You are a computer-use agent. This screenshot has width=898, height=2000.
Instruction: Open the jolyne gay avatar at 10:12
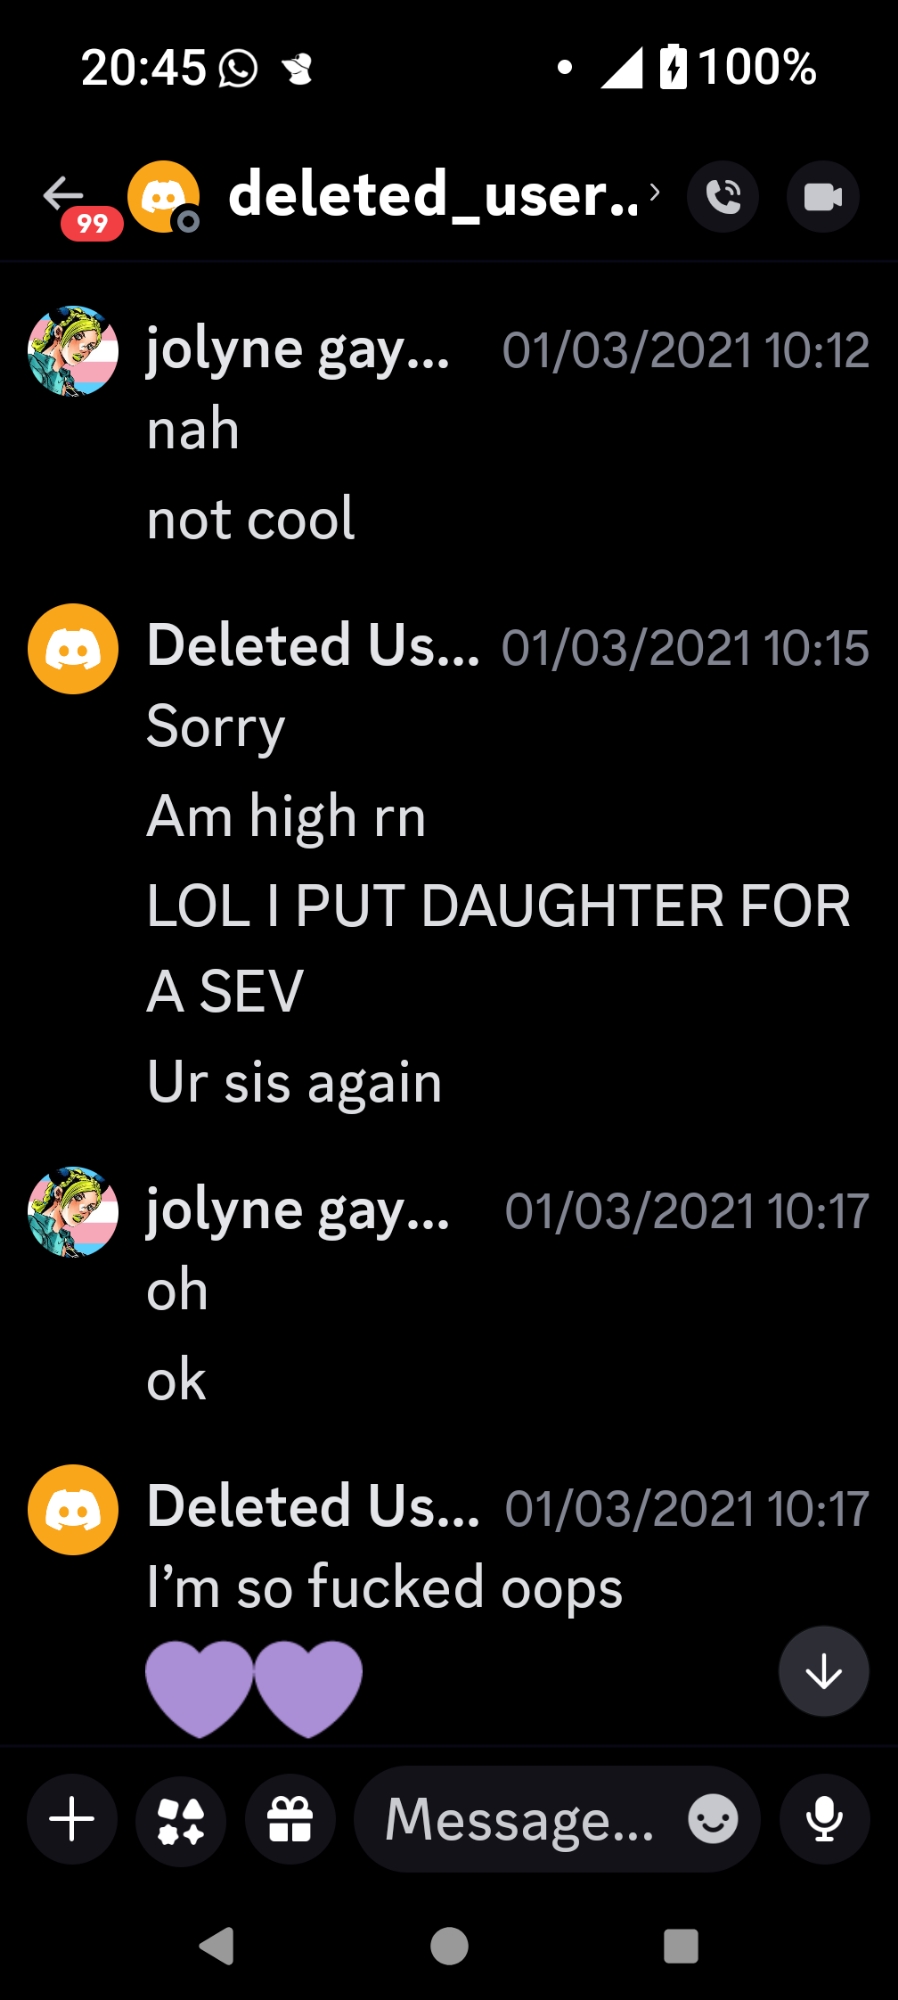point(73,351)
